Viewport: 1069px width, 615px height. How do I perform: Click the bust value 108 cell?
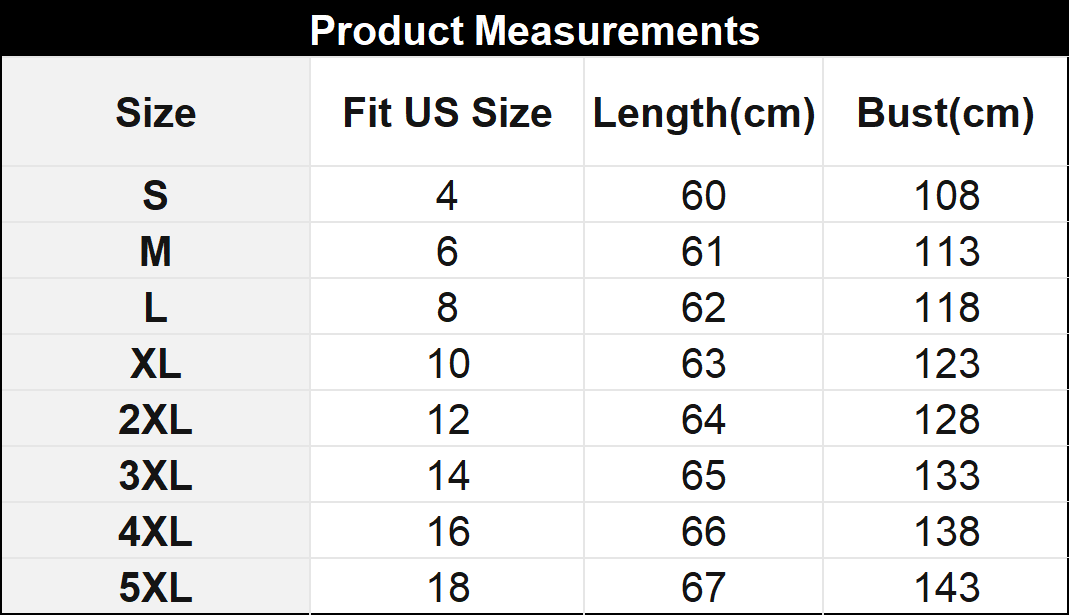(947, 196)
